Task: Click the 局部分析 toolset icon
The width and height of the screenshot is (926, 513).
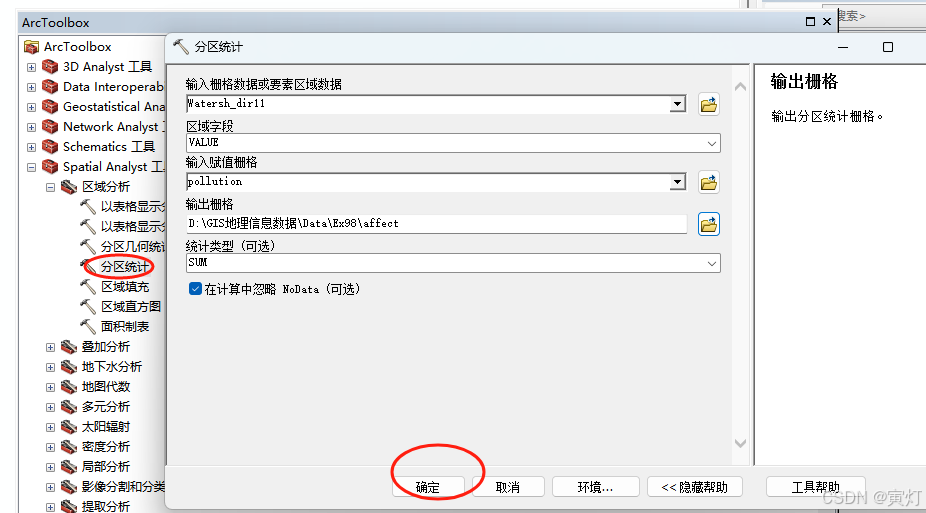Action: coord(69,467)
